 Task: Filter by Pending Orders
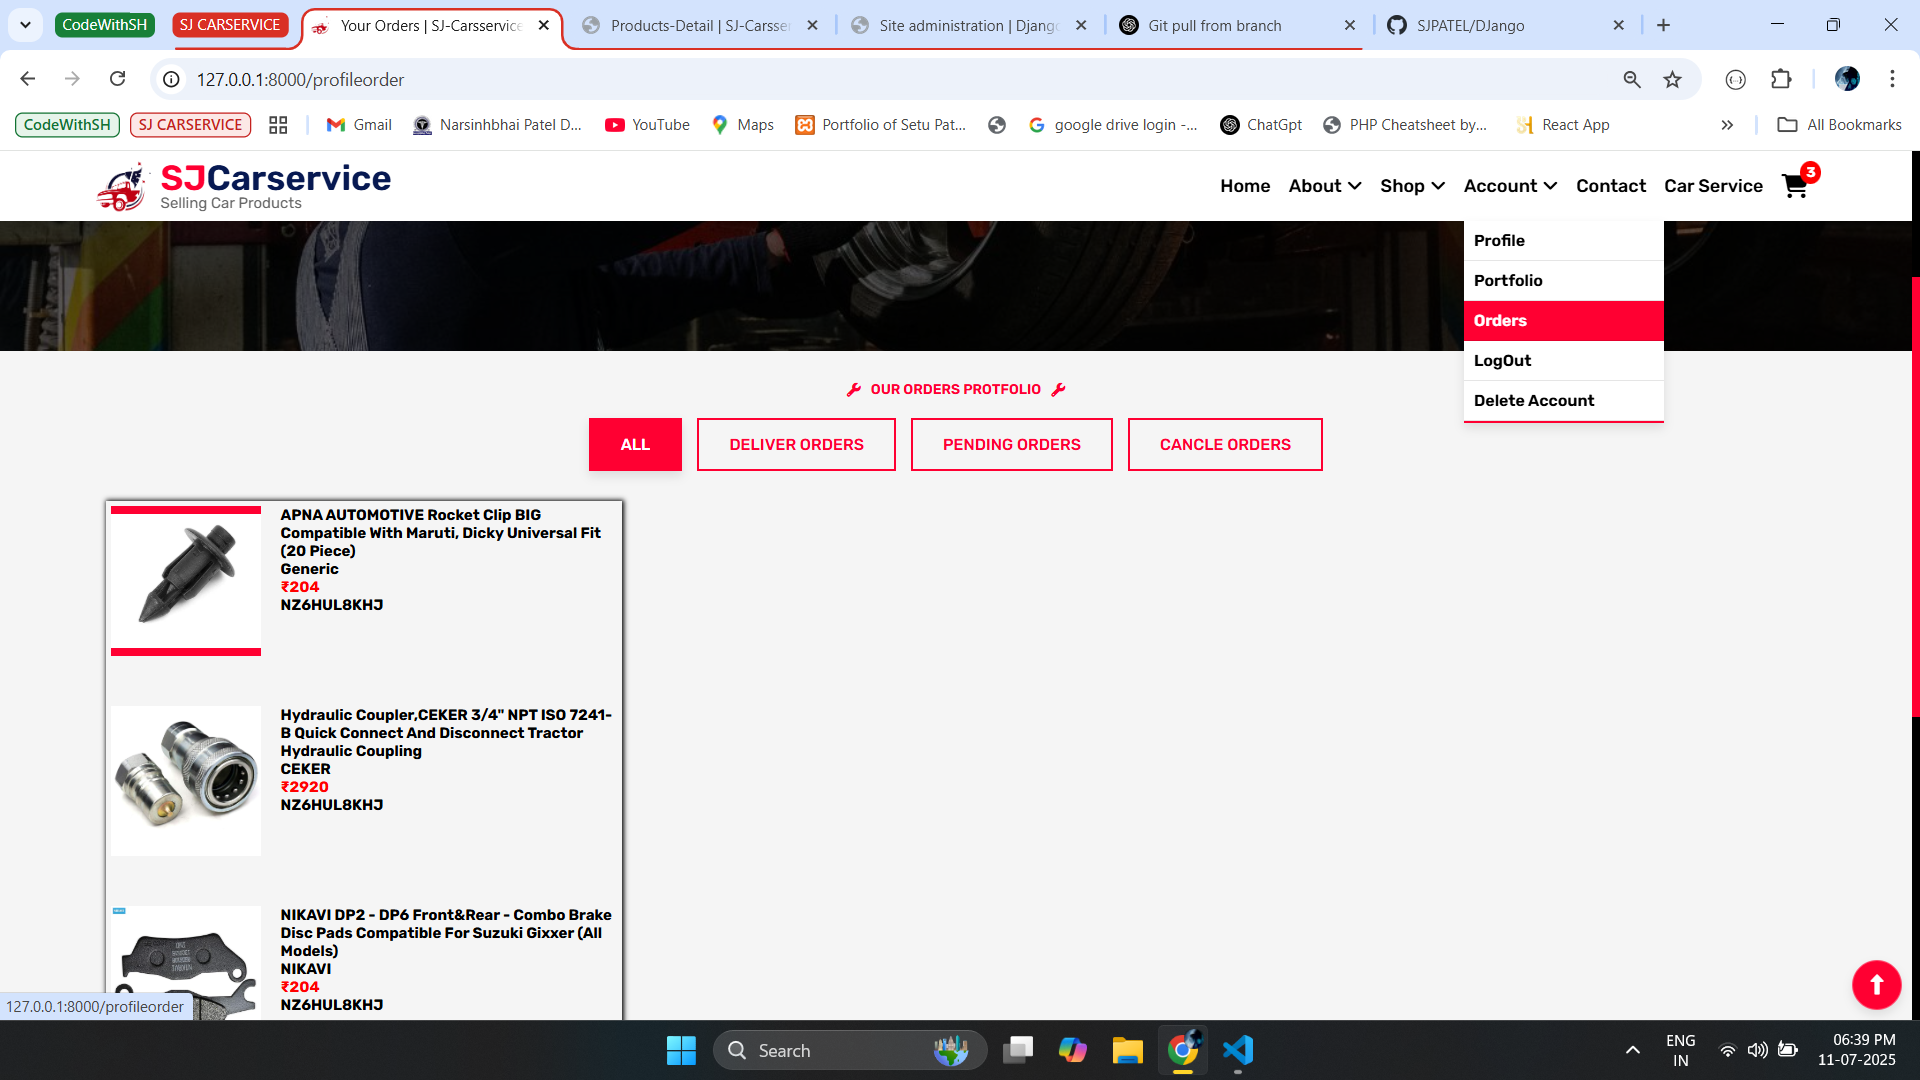[x=1011, y=445]
